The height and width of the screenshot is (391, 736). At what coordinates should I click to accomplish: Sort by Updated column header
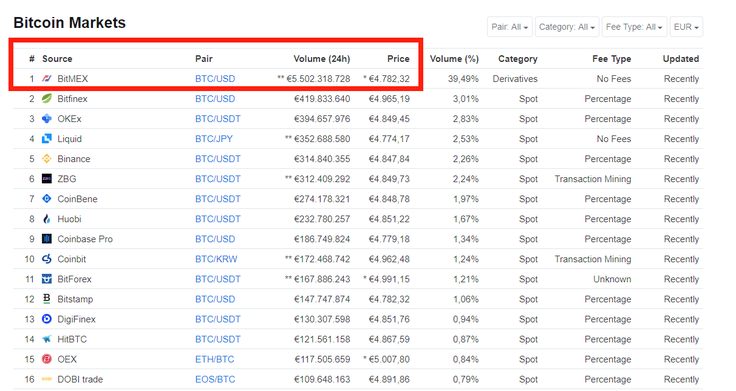coord(681,59)
